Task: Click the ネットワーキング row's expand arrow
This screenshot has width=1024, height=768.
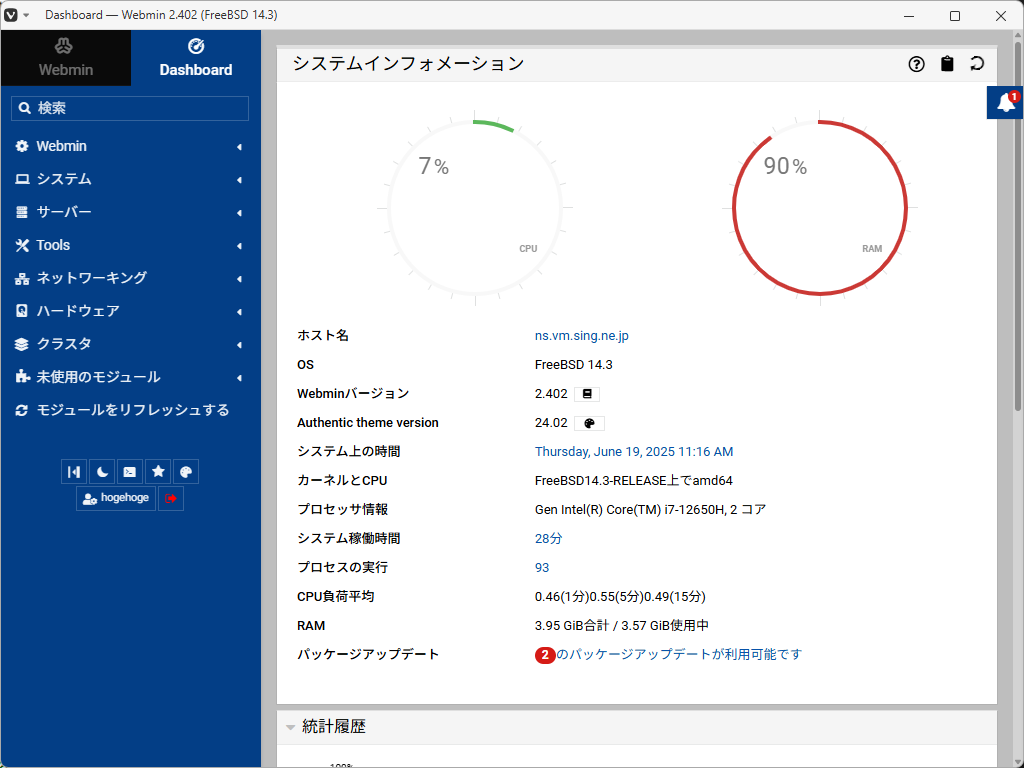Action: click(240, 279)
